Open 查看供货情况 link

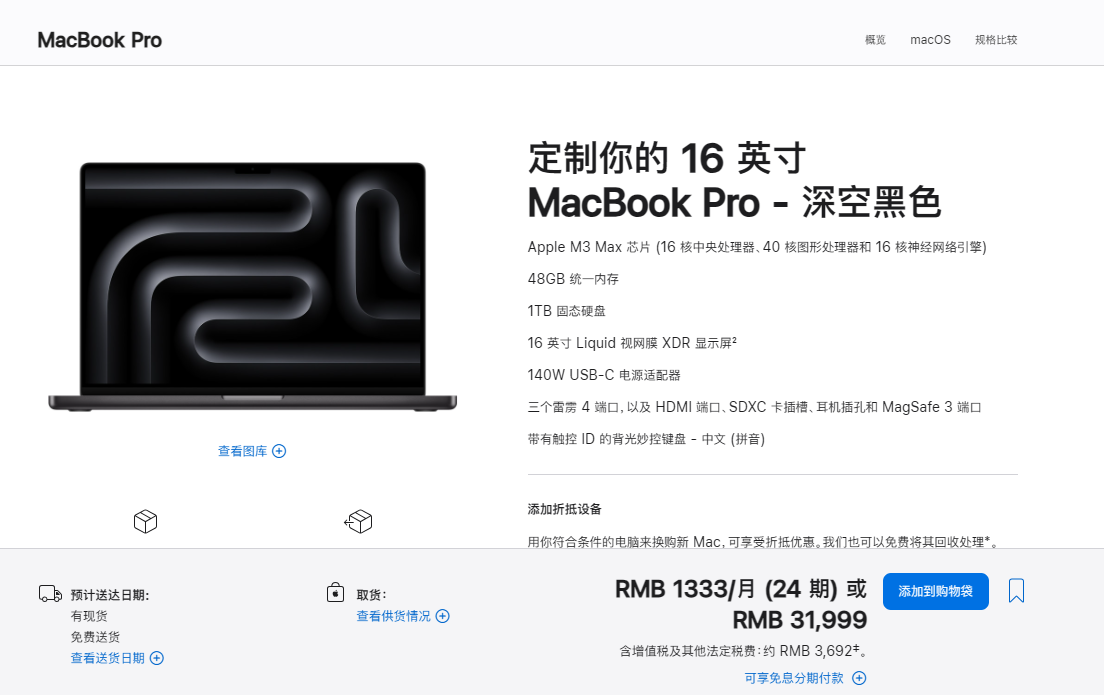tap(394, 616)
